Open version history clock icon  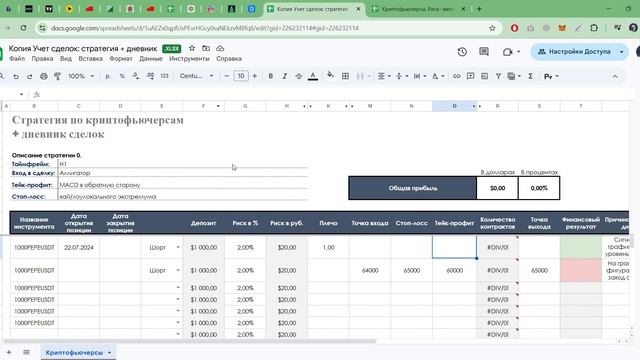click(x=462, y=52)
